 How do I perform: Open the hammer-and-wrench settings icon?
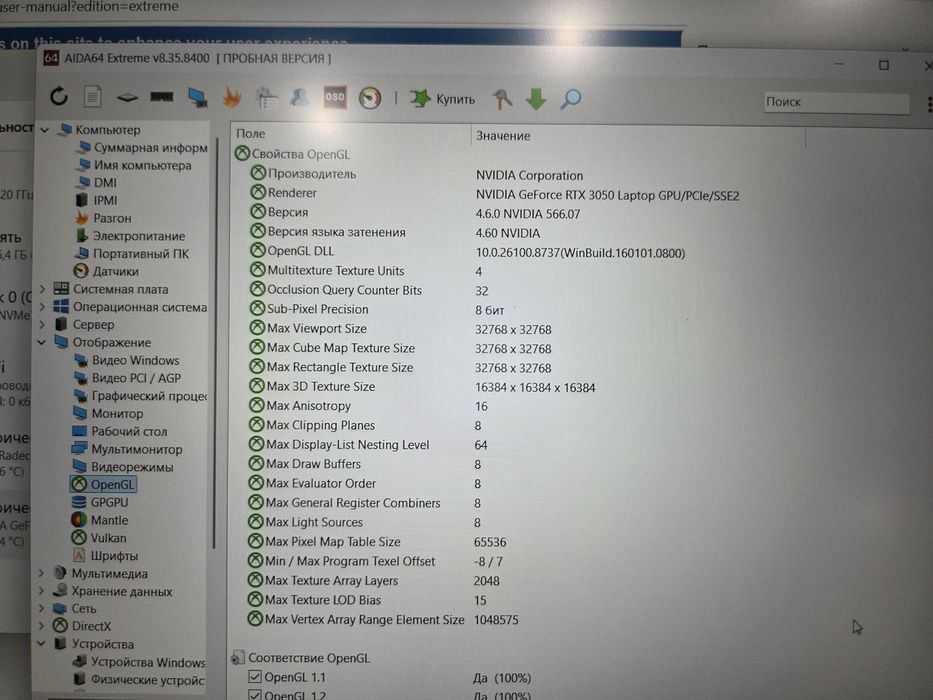pyautogui.click(x=502, y=99)
